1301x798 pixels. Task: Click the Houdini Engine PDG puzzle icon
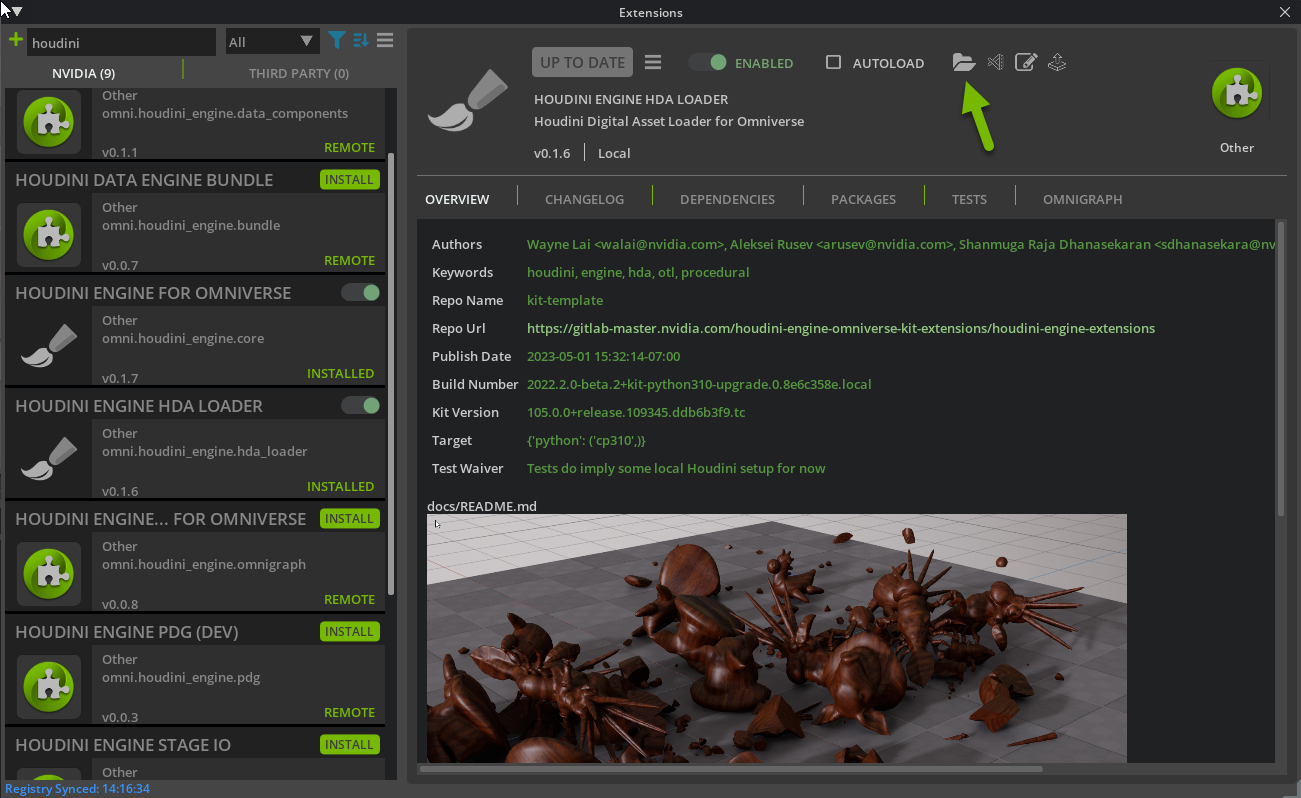49,686
